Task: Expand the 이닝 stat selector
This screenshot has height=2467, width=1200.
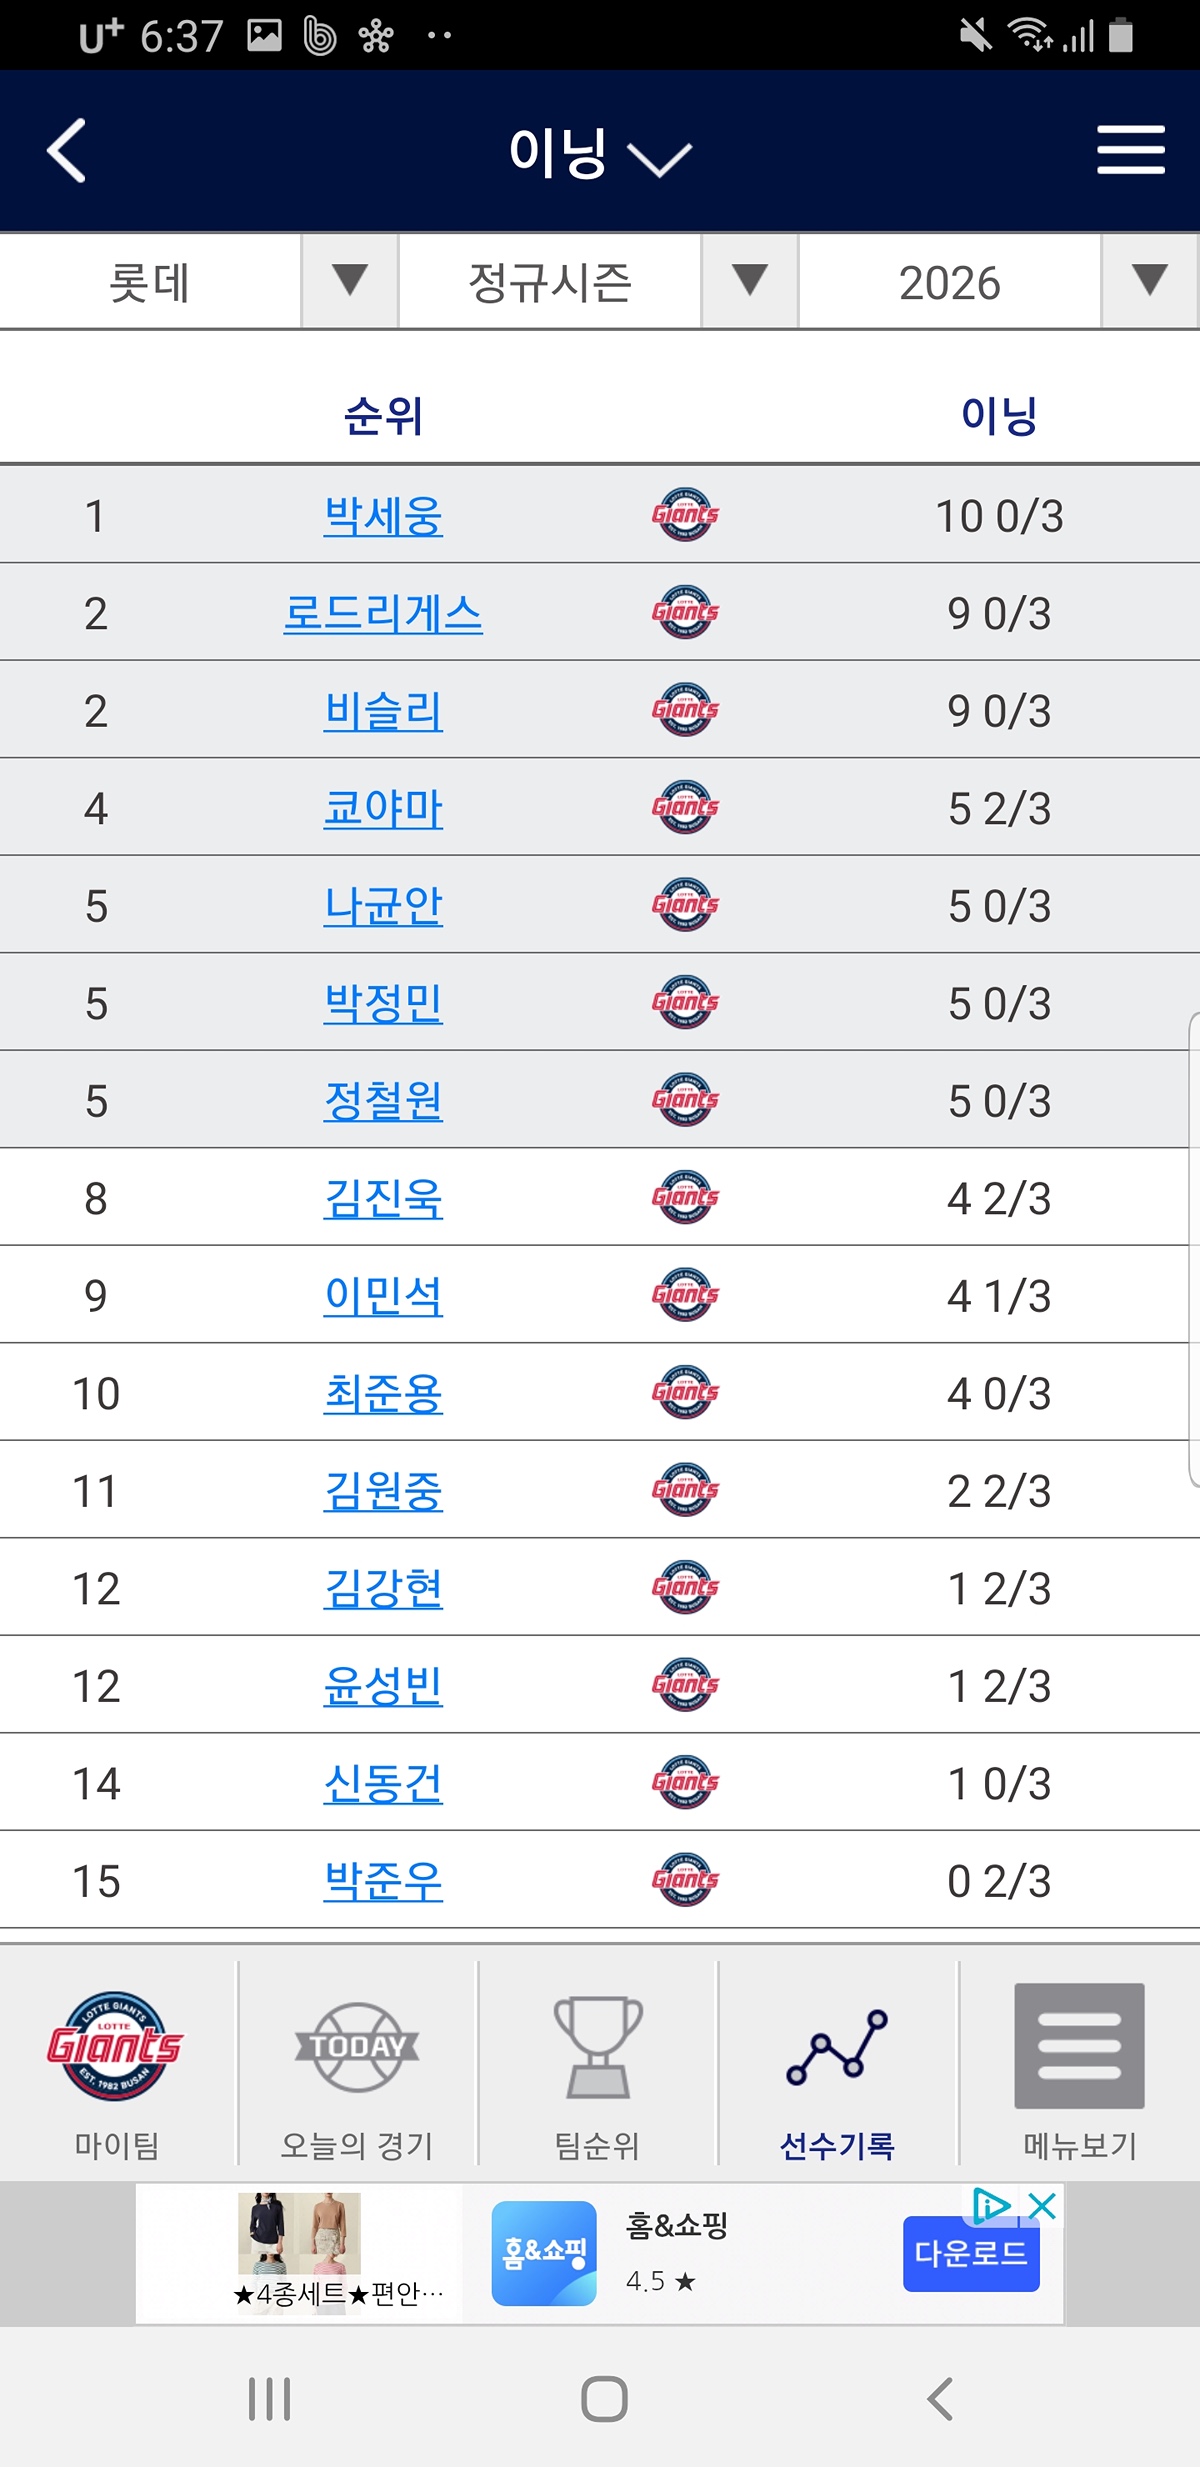Action: 599,153
